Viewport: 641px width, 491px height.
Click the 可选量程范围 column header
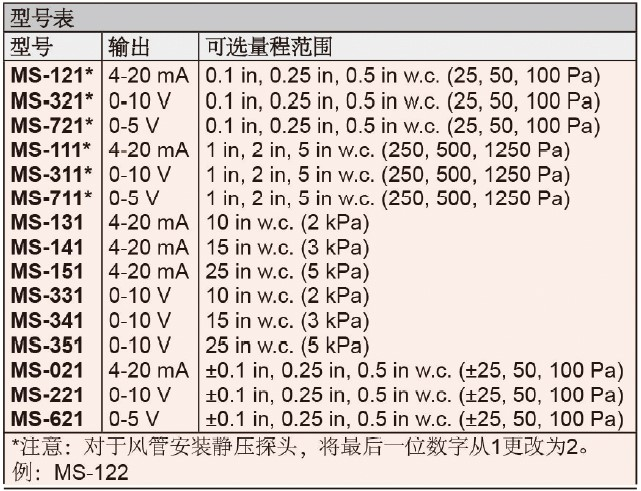pos(269,47)
